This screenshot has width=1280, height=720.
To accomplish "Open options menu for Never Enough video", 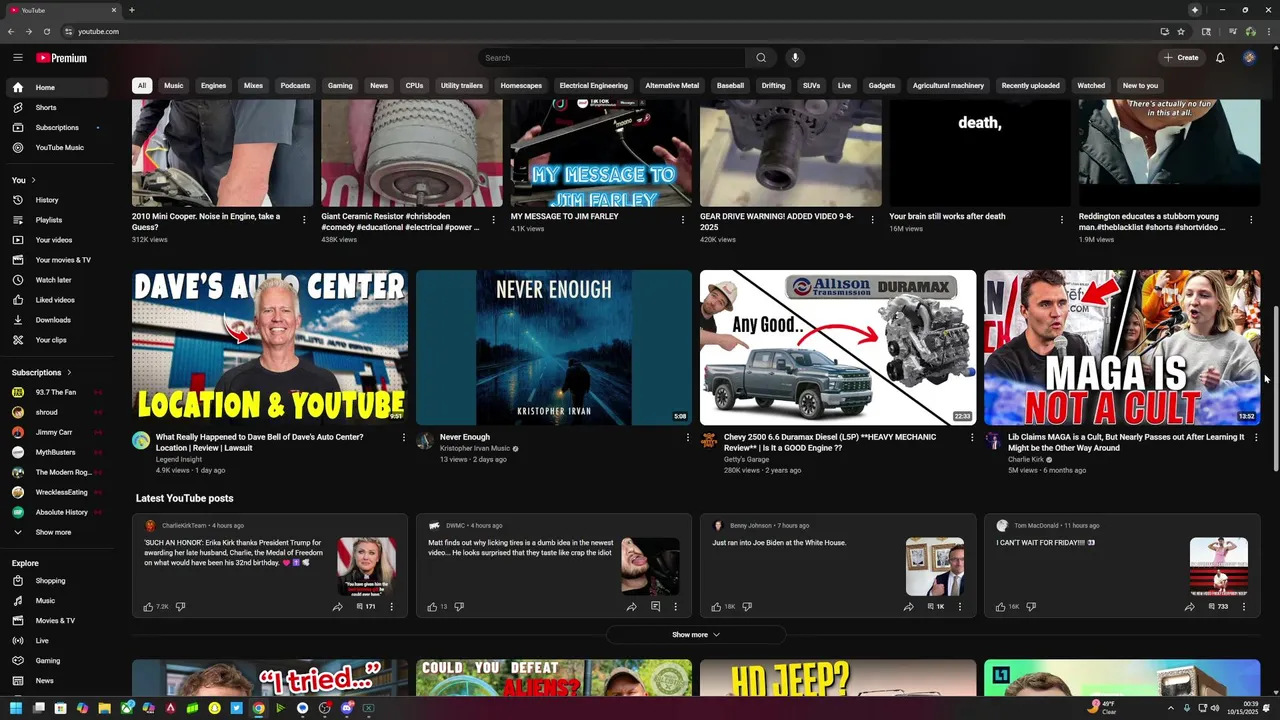I will tap(687, 438).
